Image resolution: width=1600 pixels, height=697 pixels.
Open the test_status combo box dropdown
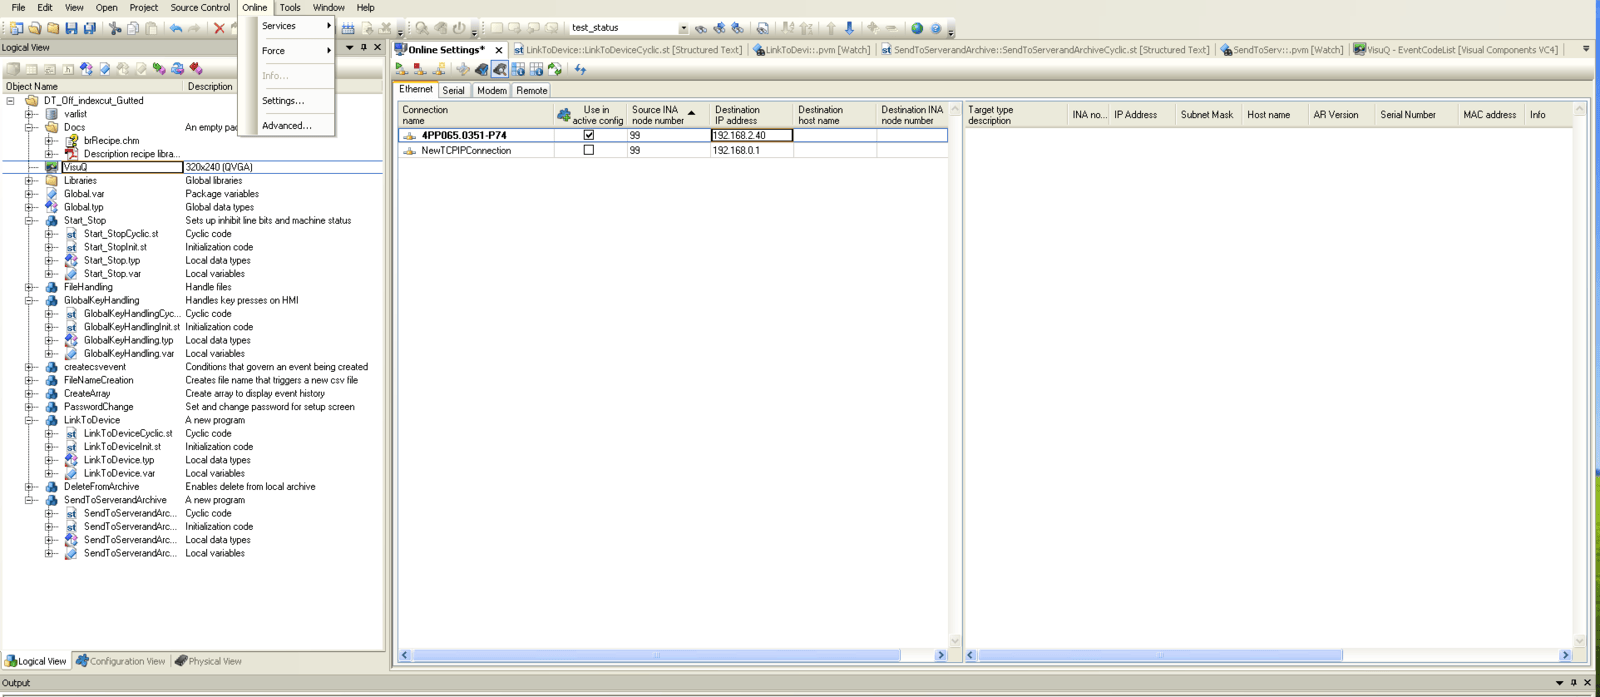pos(683,28)
